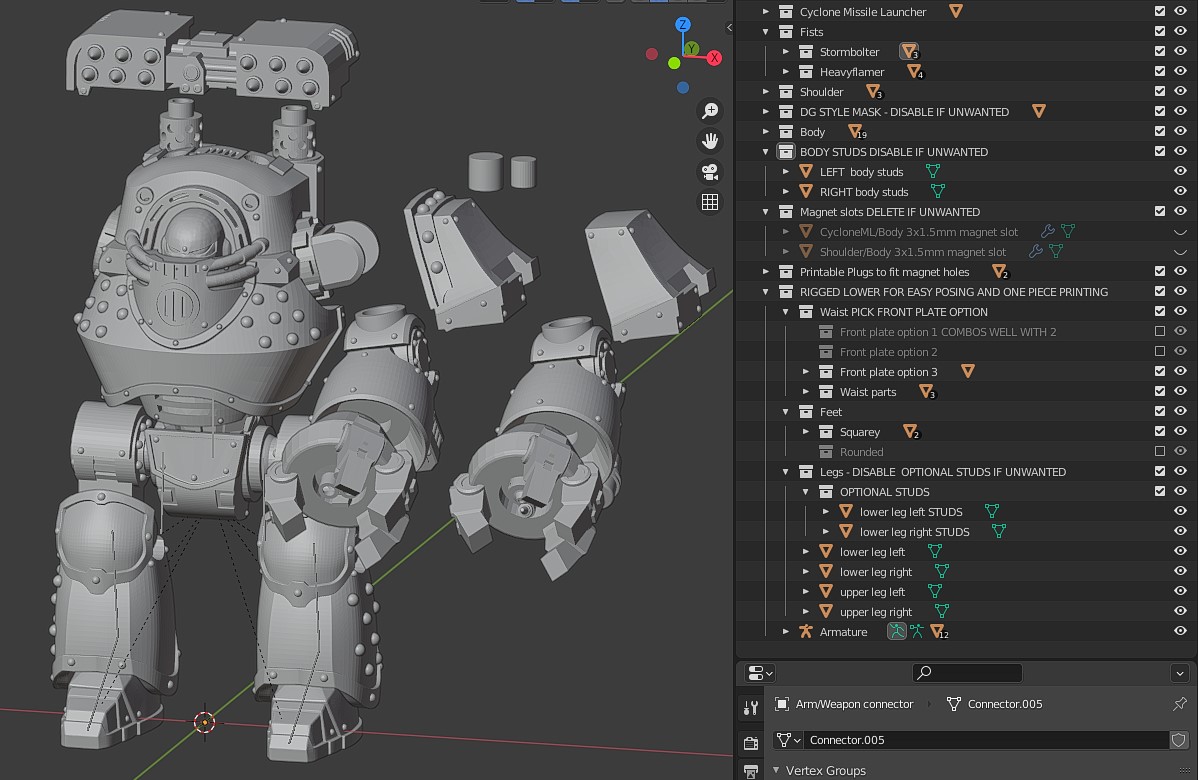
Task: Open the editor type selector in the properties header
Action: pyautogui.click(x=758, y=672)
